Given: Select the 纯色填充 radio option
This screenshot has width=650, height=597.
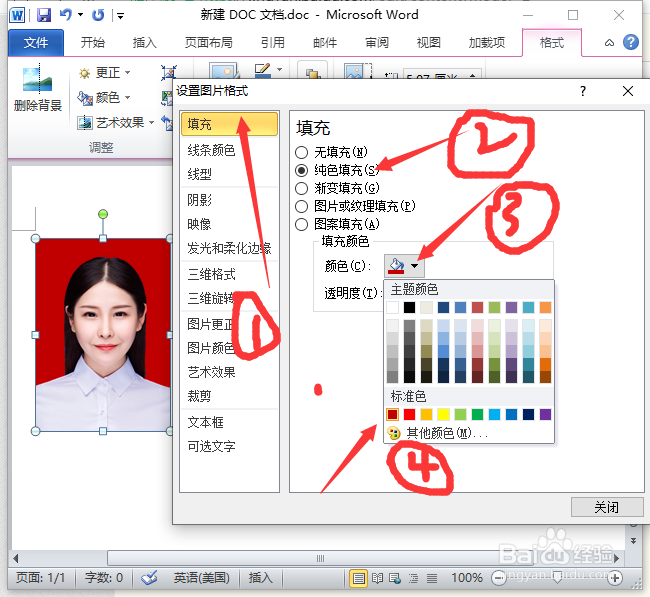Looking at the screenshot, I should coord(301,170).
